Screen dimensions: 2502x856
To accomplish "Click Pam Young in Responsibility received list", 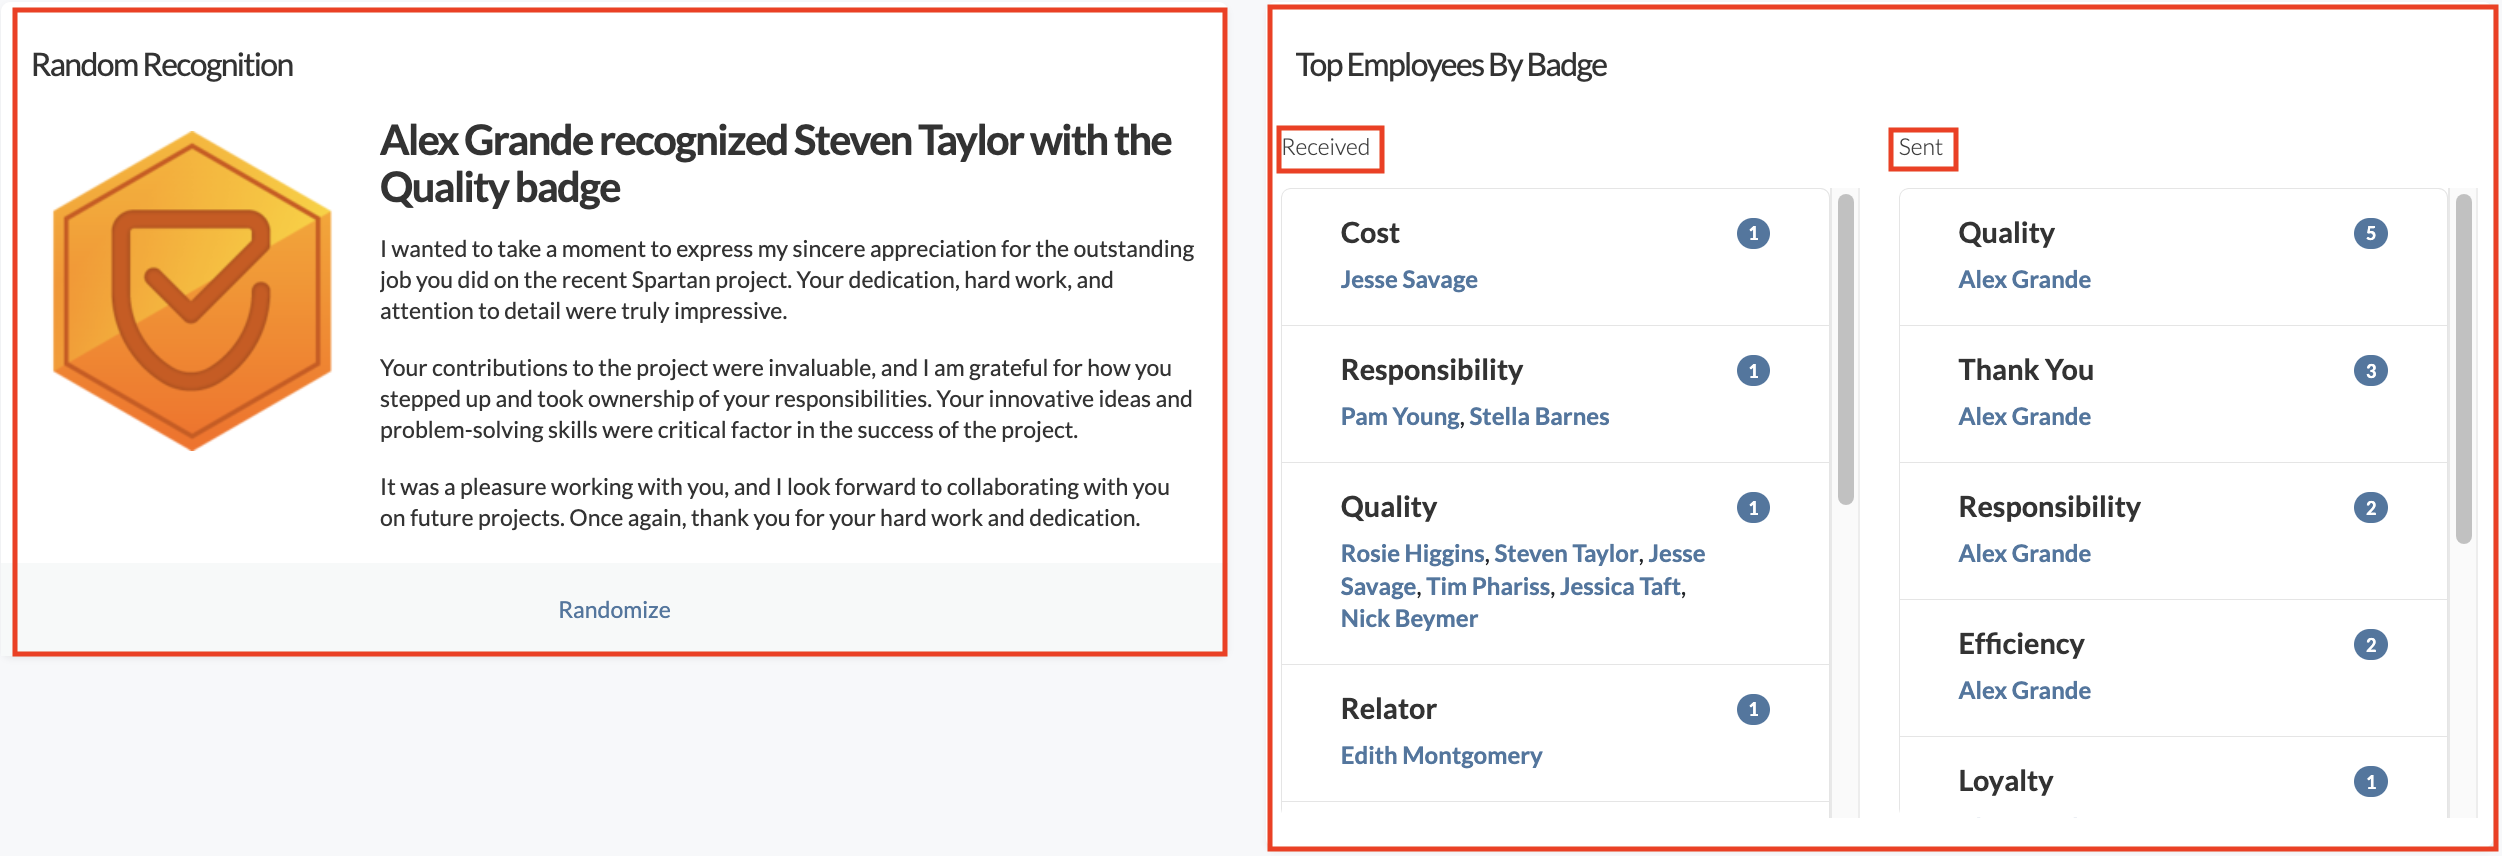I will click(x=1399, y=417).
